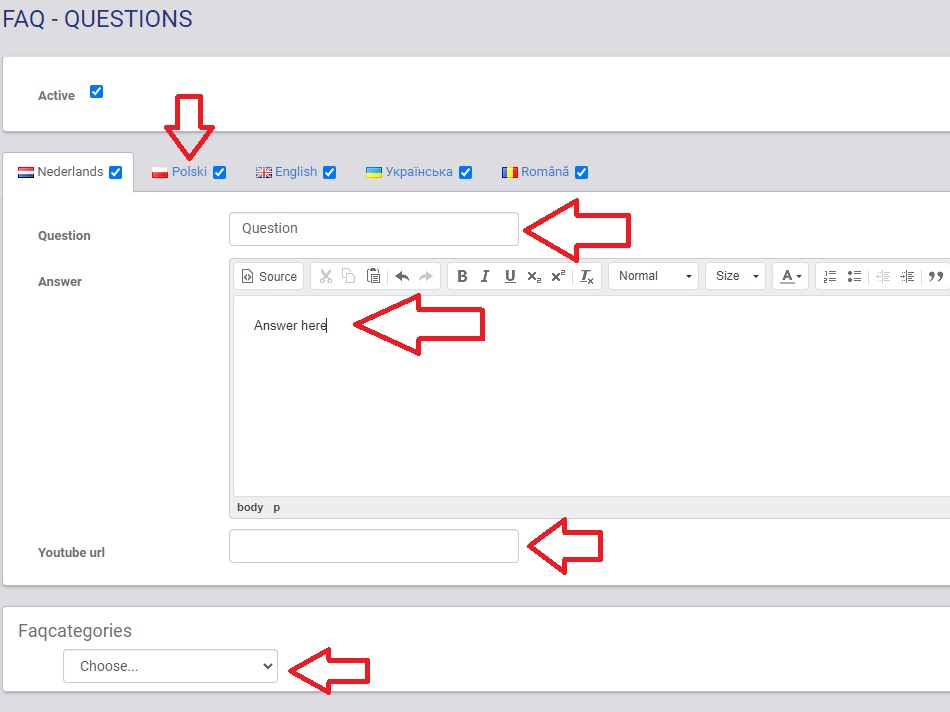This screenshot has height=712, width=950.
Task: Expand the font Size dropdown
Action: pos(735,276)
